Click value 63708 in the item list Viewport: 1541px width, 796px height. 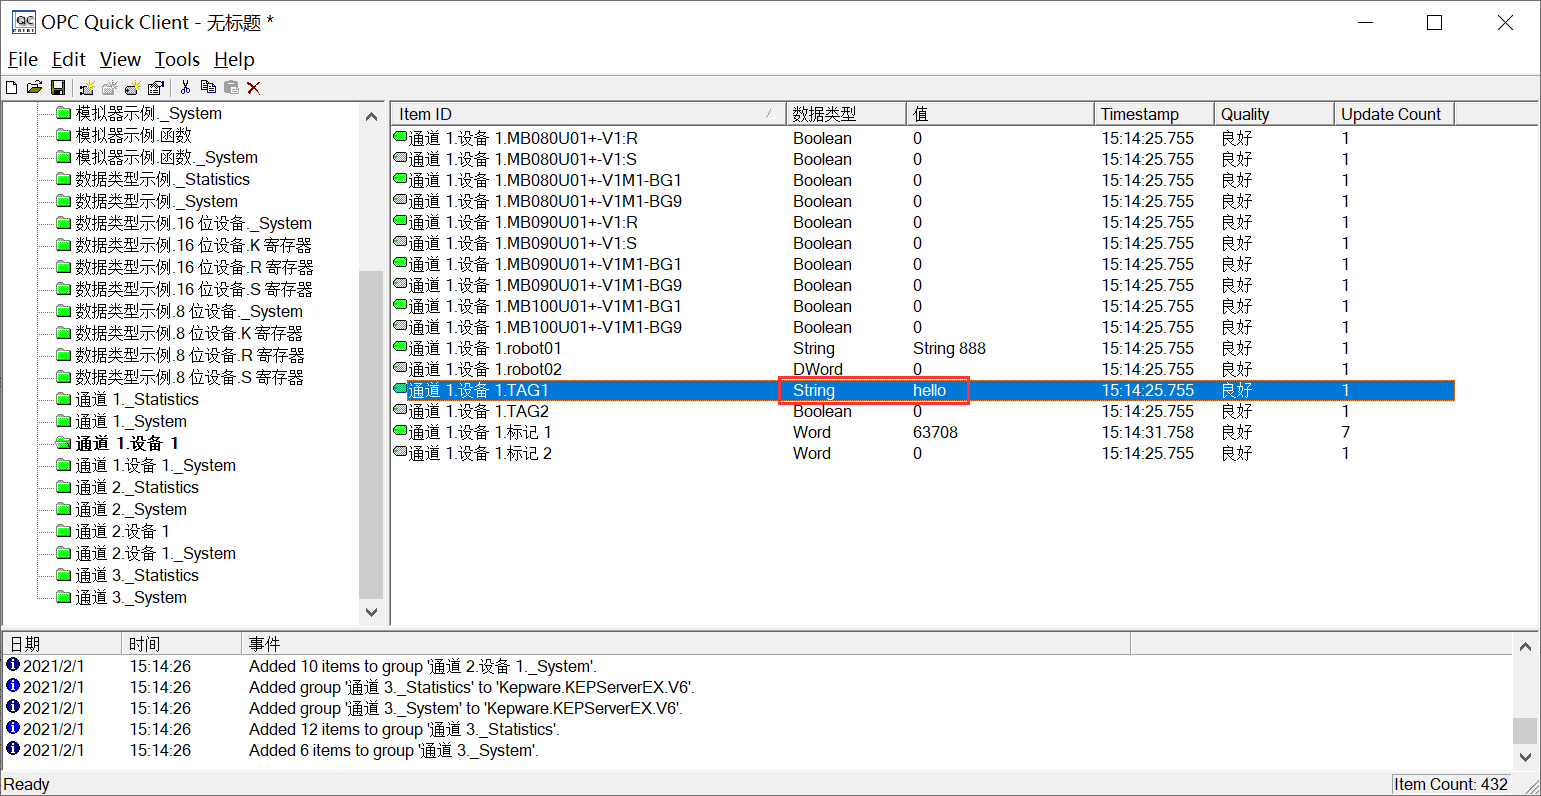point(935,432)
